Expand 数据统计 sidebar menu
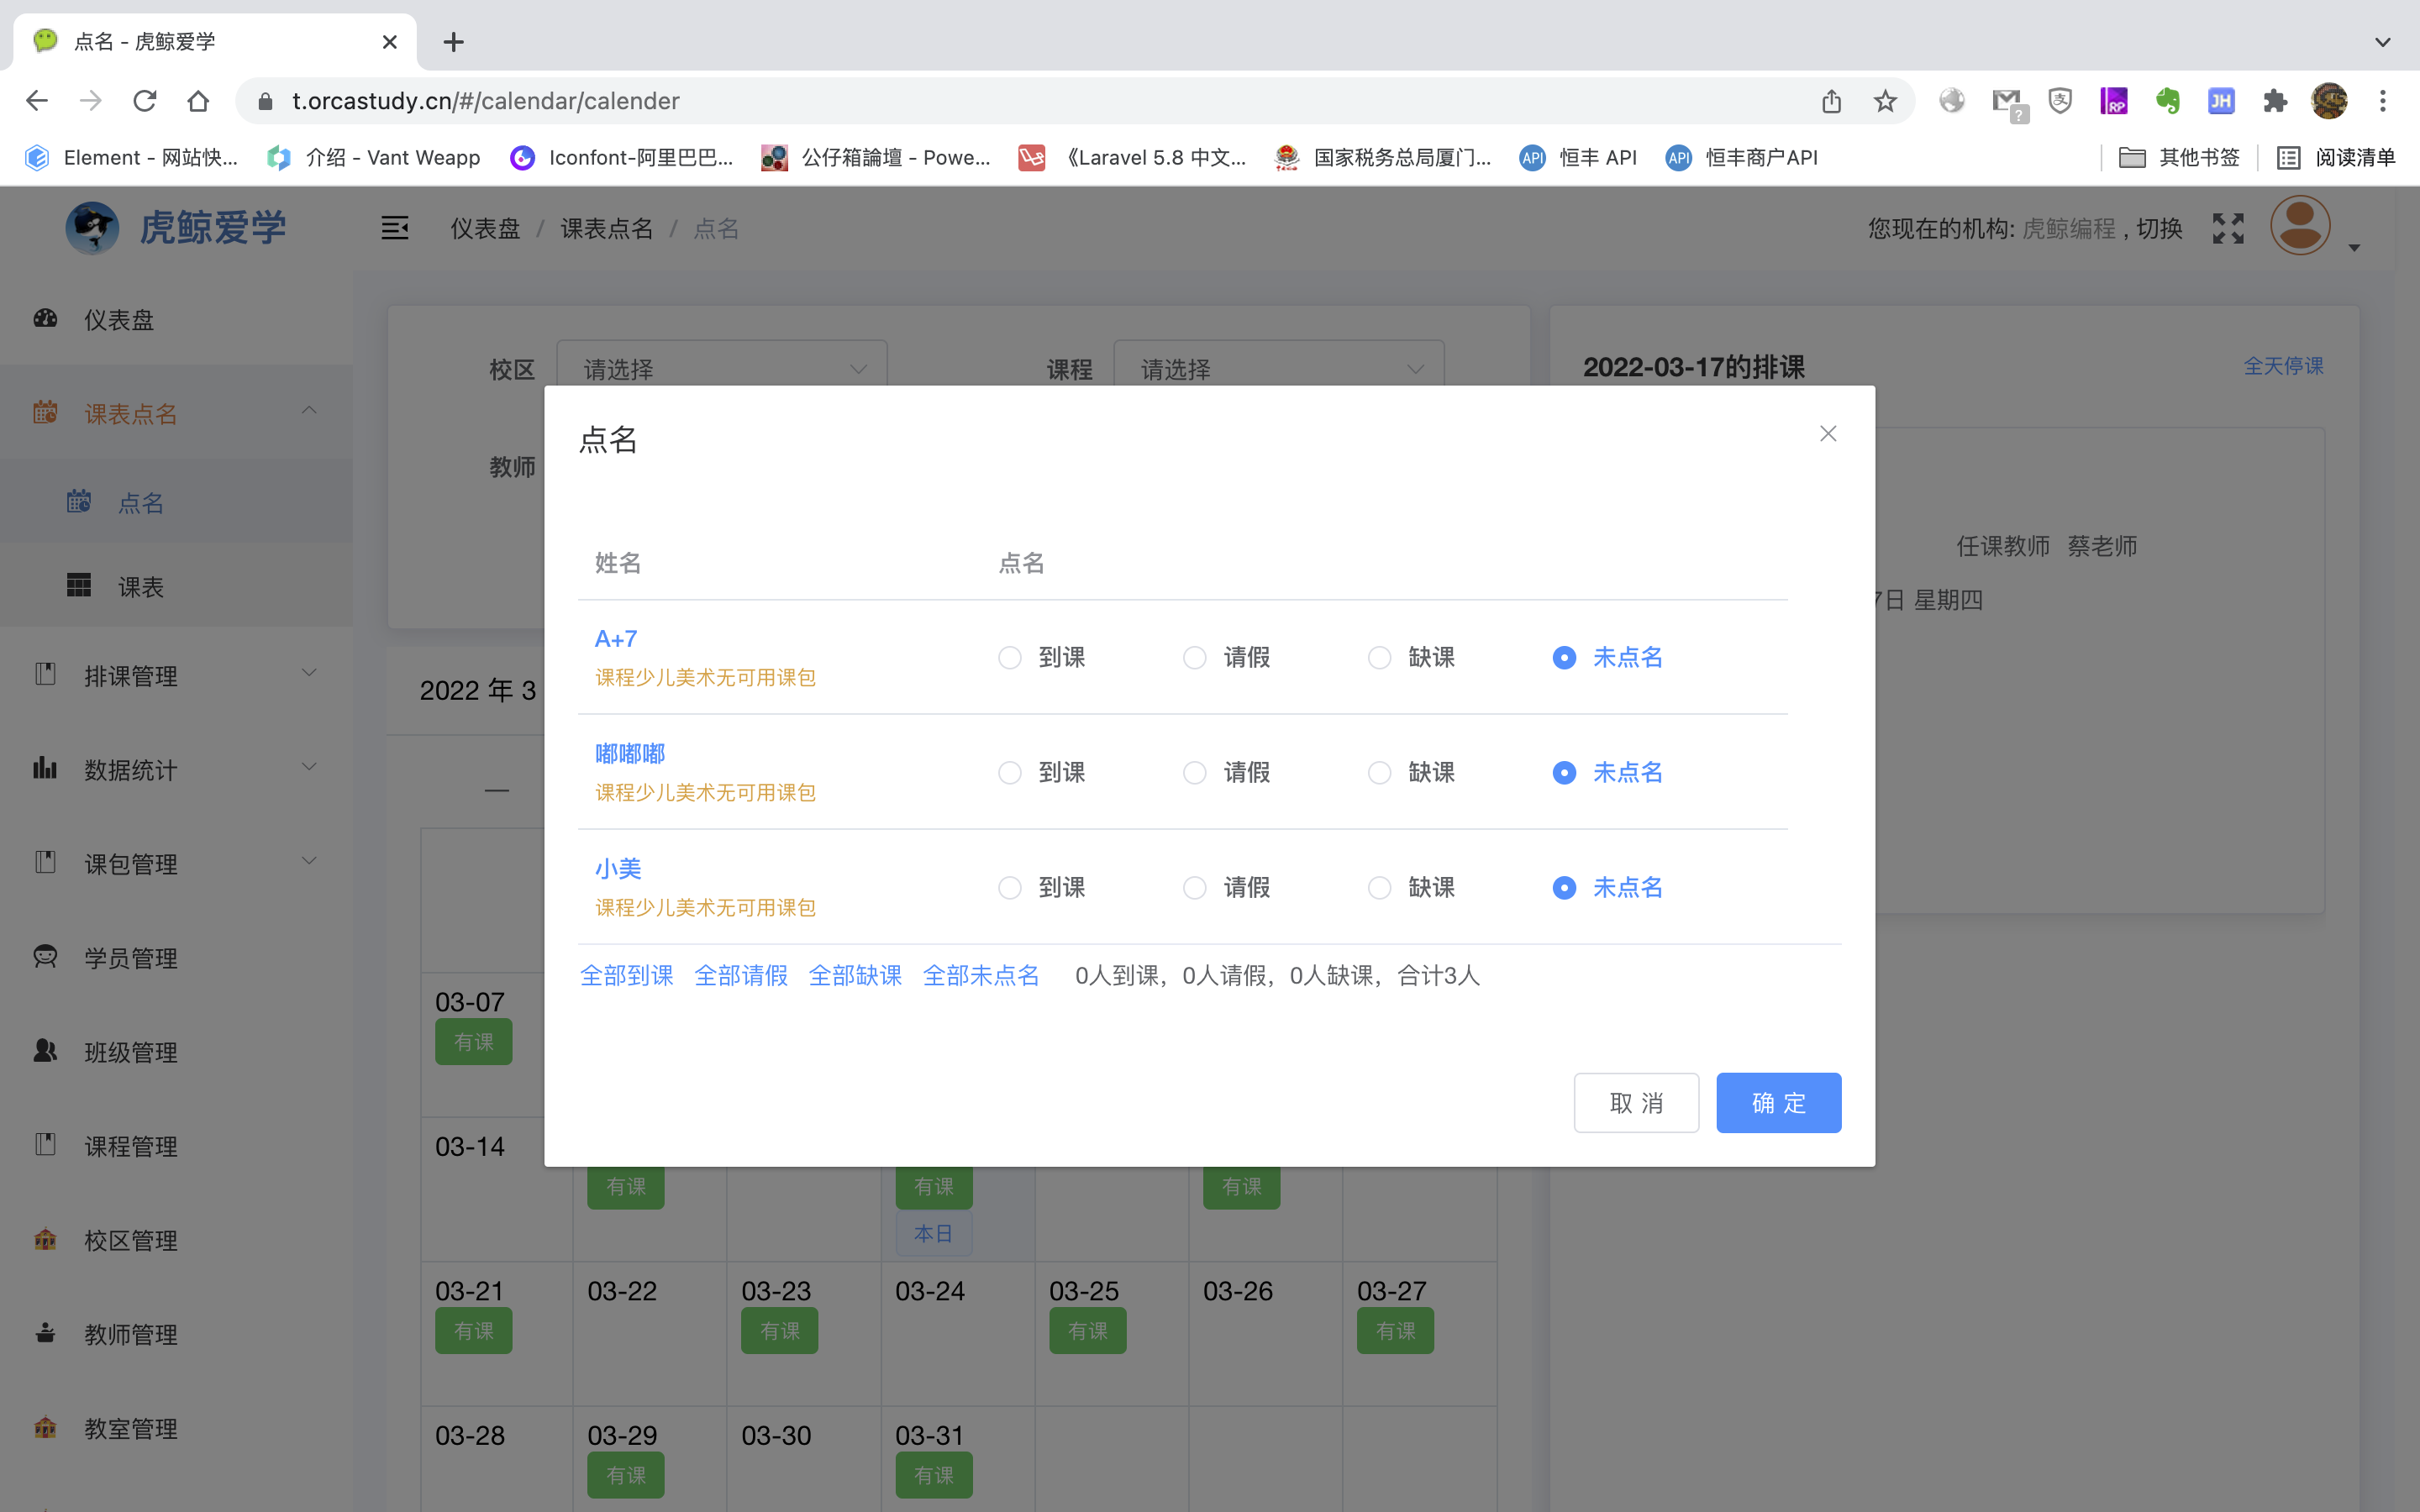This screenshot has height=1512, width=2420. tap(176, 769)
